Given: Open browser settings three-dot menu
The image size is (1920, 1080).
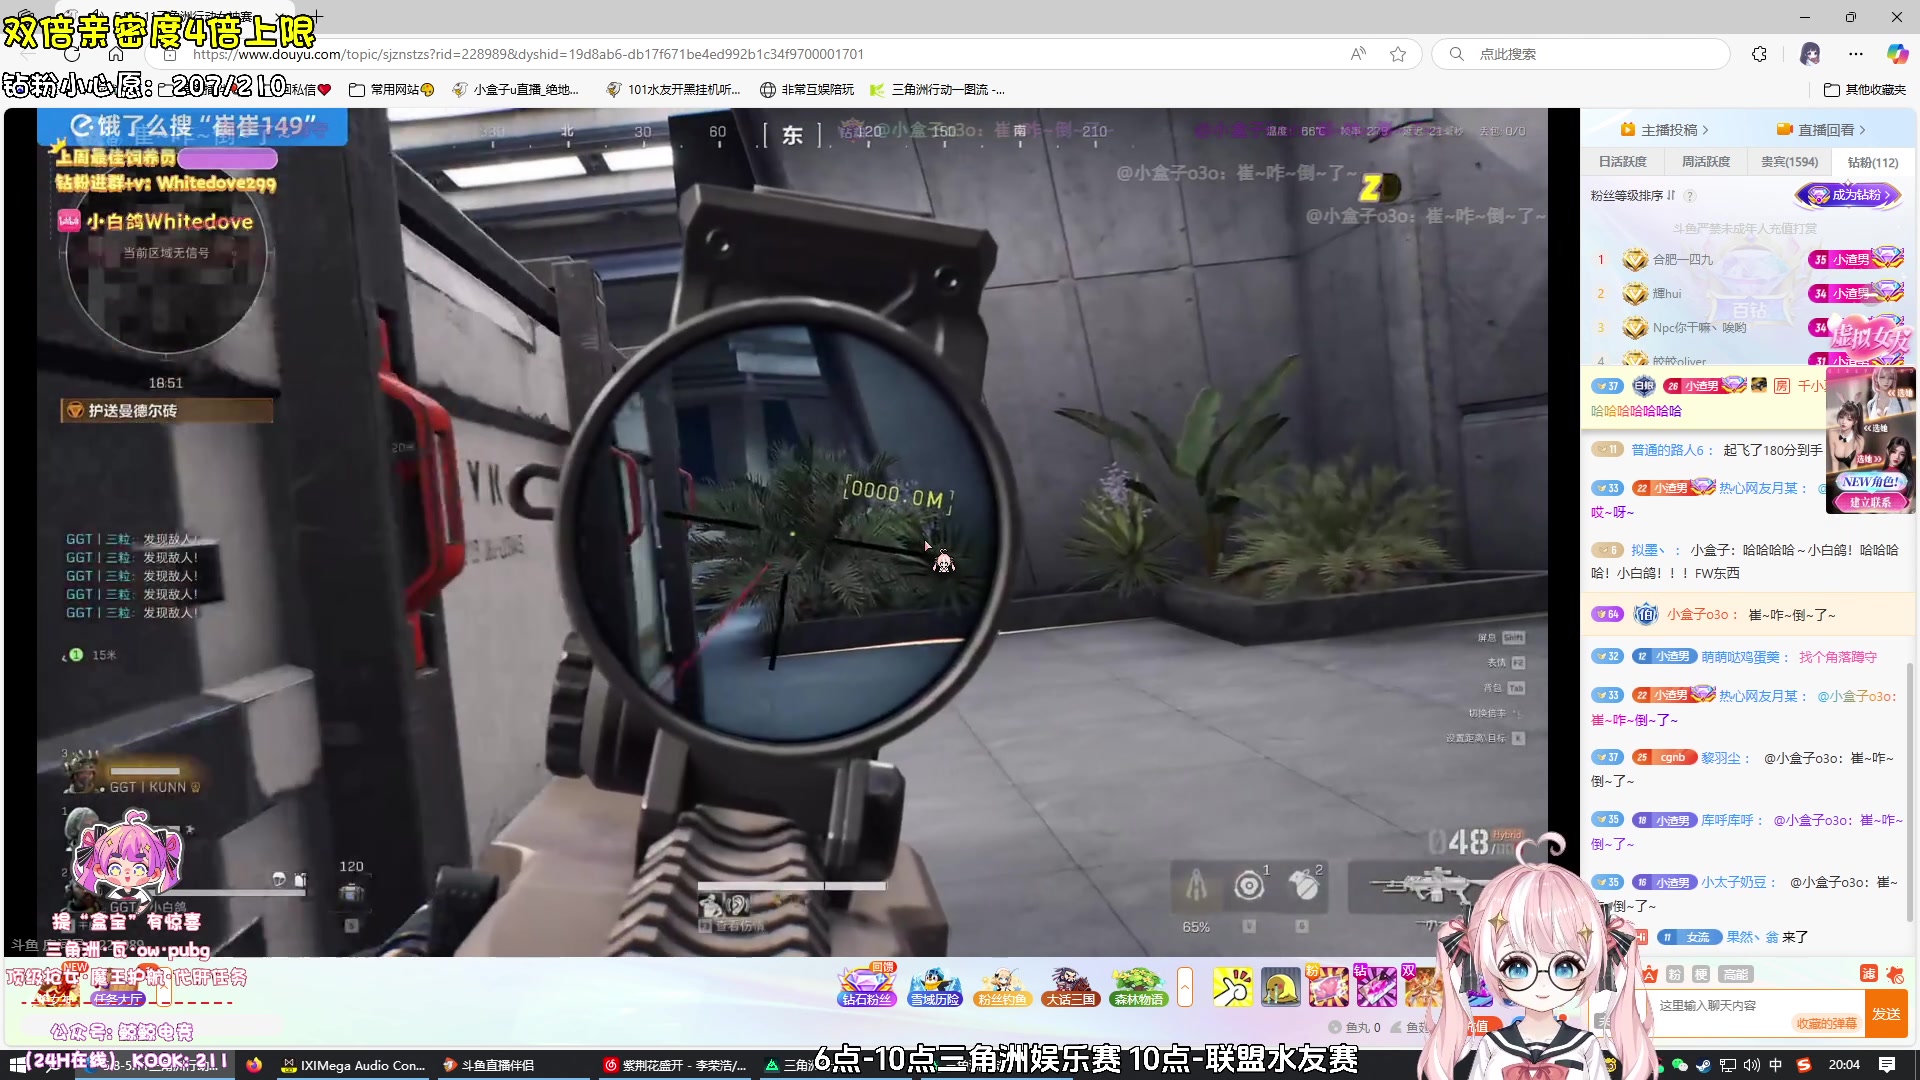Looking at the screenshot, I should coord(1856,54).
